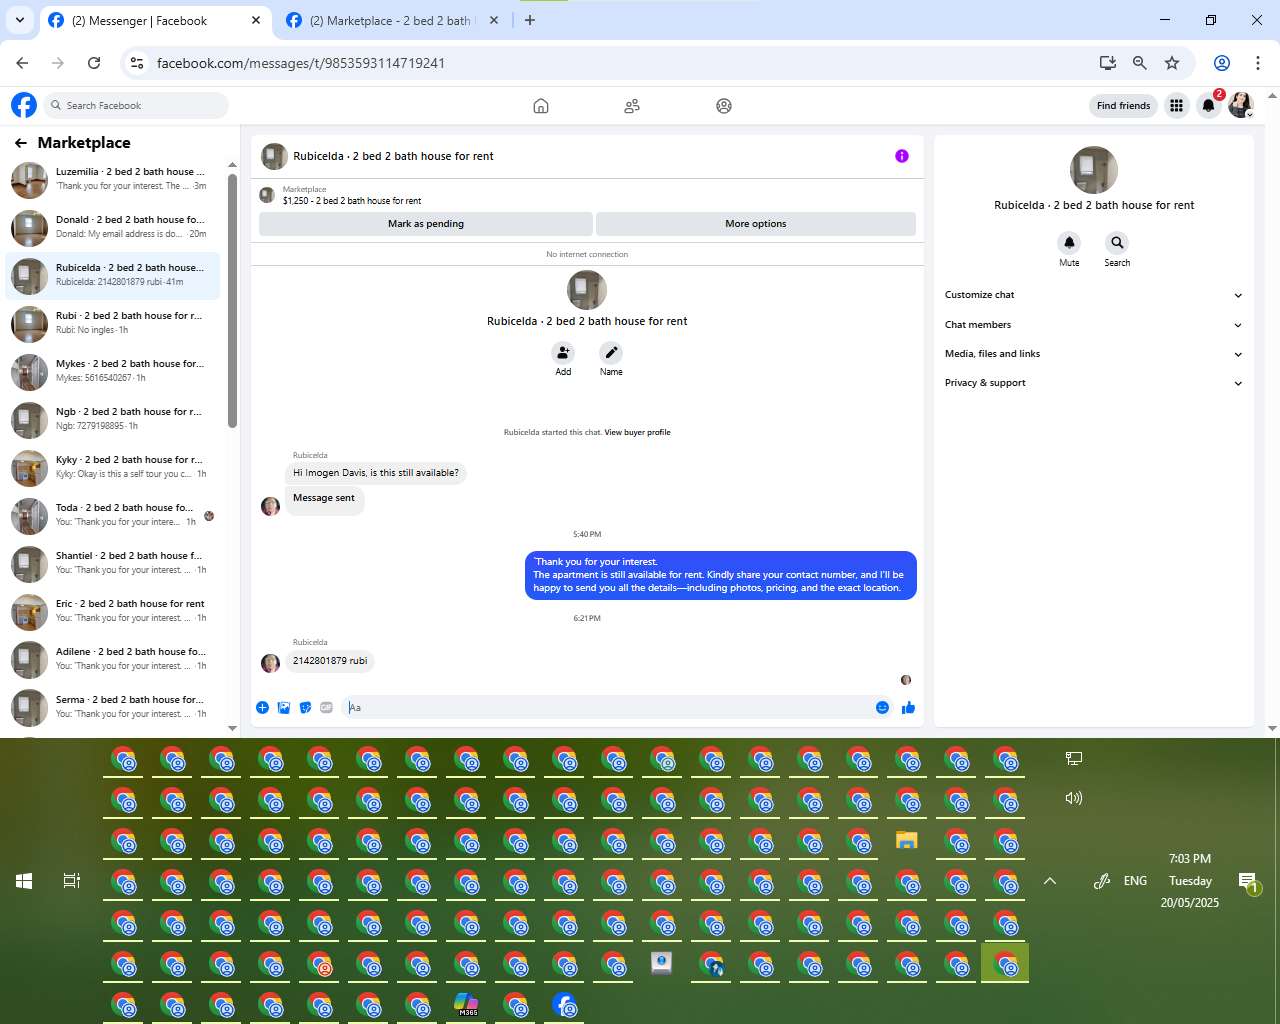This screenshot has width=1280, height=1024.
Task: Open more actions plus icon in composer
Action: (x=262, y=707)
